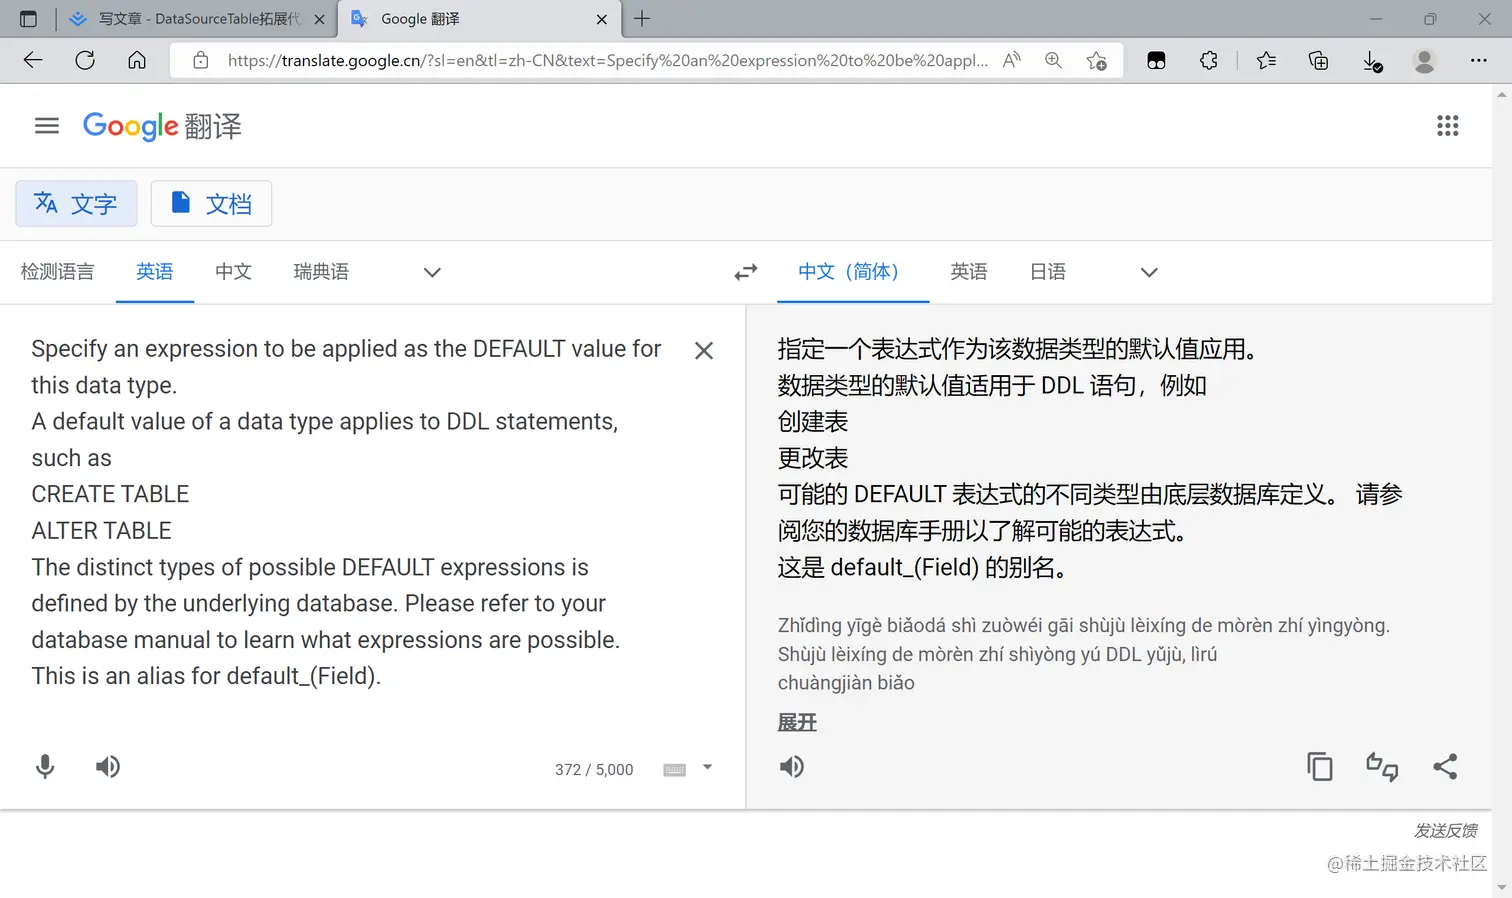Viewport: 1512px width, 898px height.
Task: Edit the English source text box
Action: [346, 512]
